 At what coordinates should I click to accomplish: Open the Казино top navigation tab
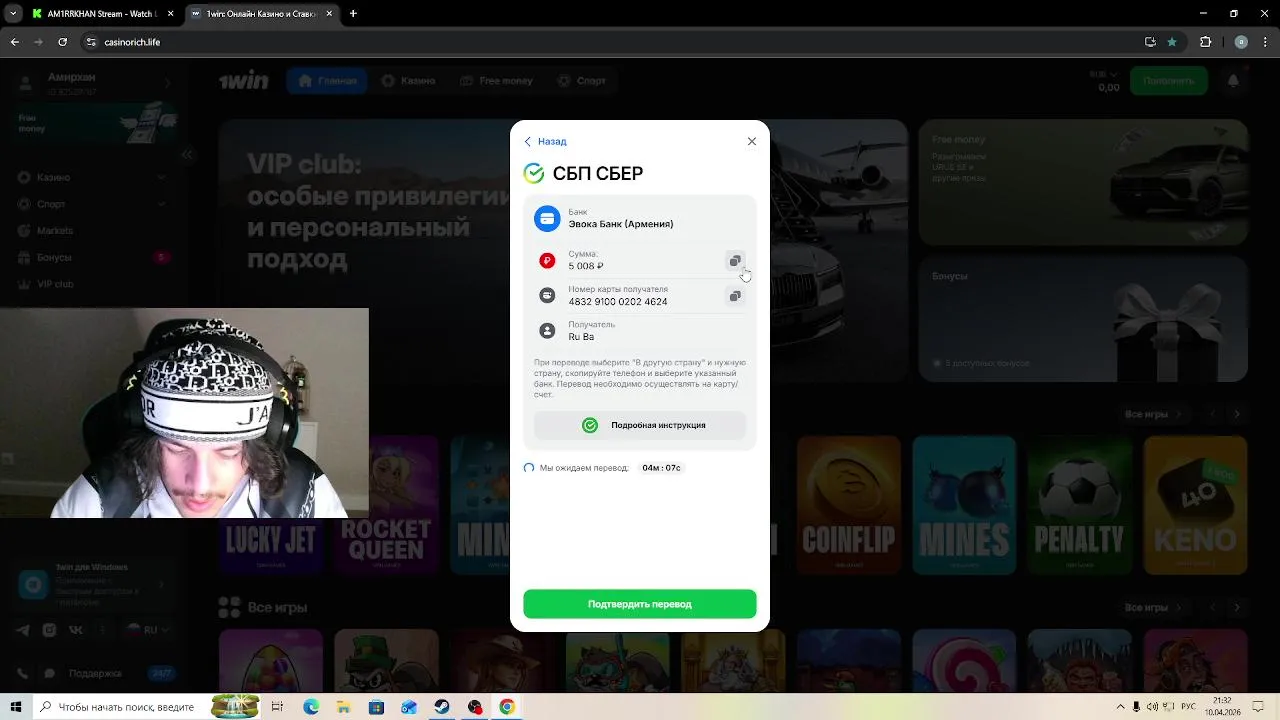[408, 80]
